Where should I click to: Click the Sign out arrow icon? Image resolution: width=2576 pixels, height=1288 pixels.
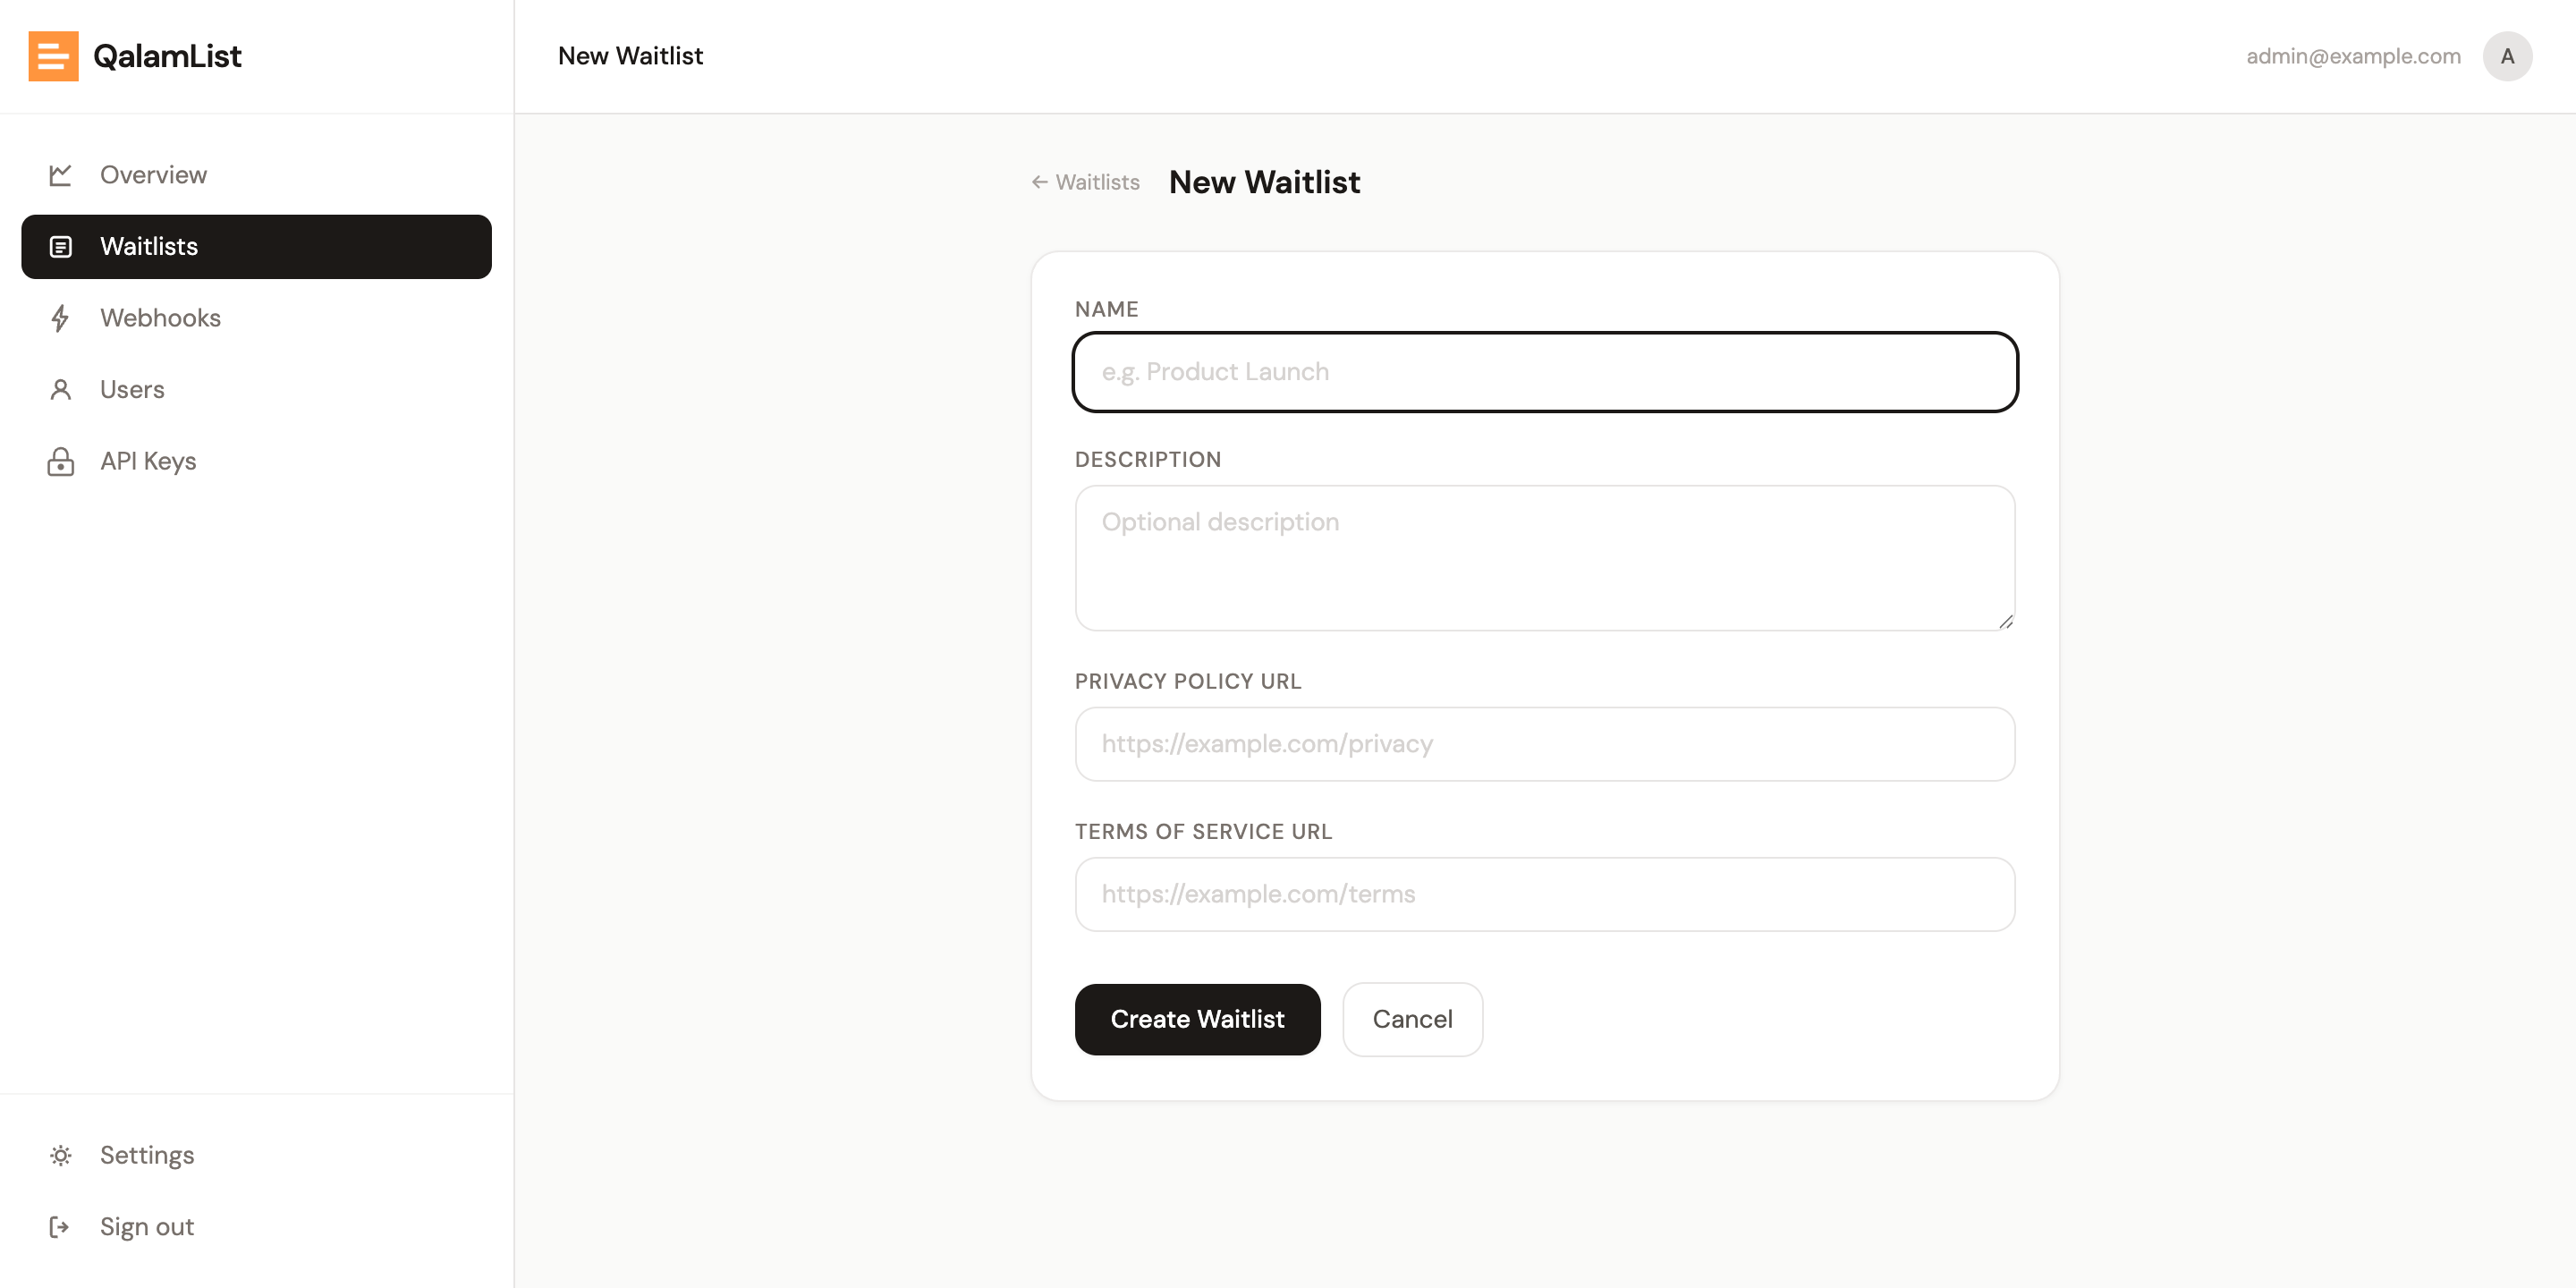tap(59, 1227)
